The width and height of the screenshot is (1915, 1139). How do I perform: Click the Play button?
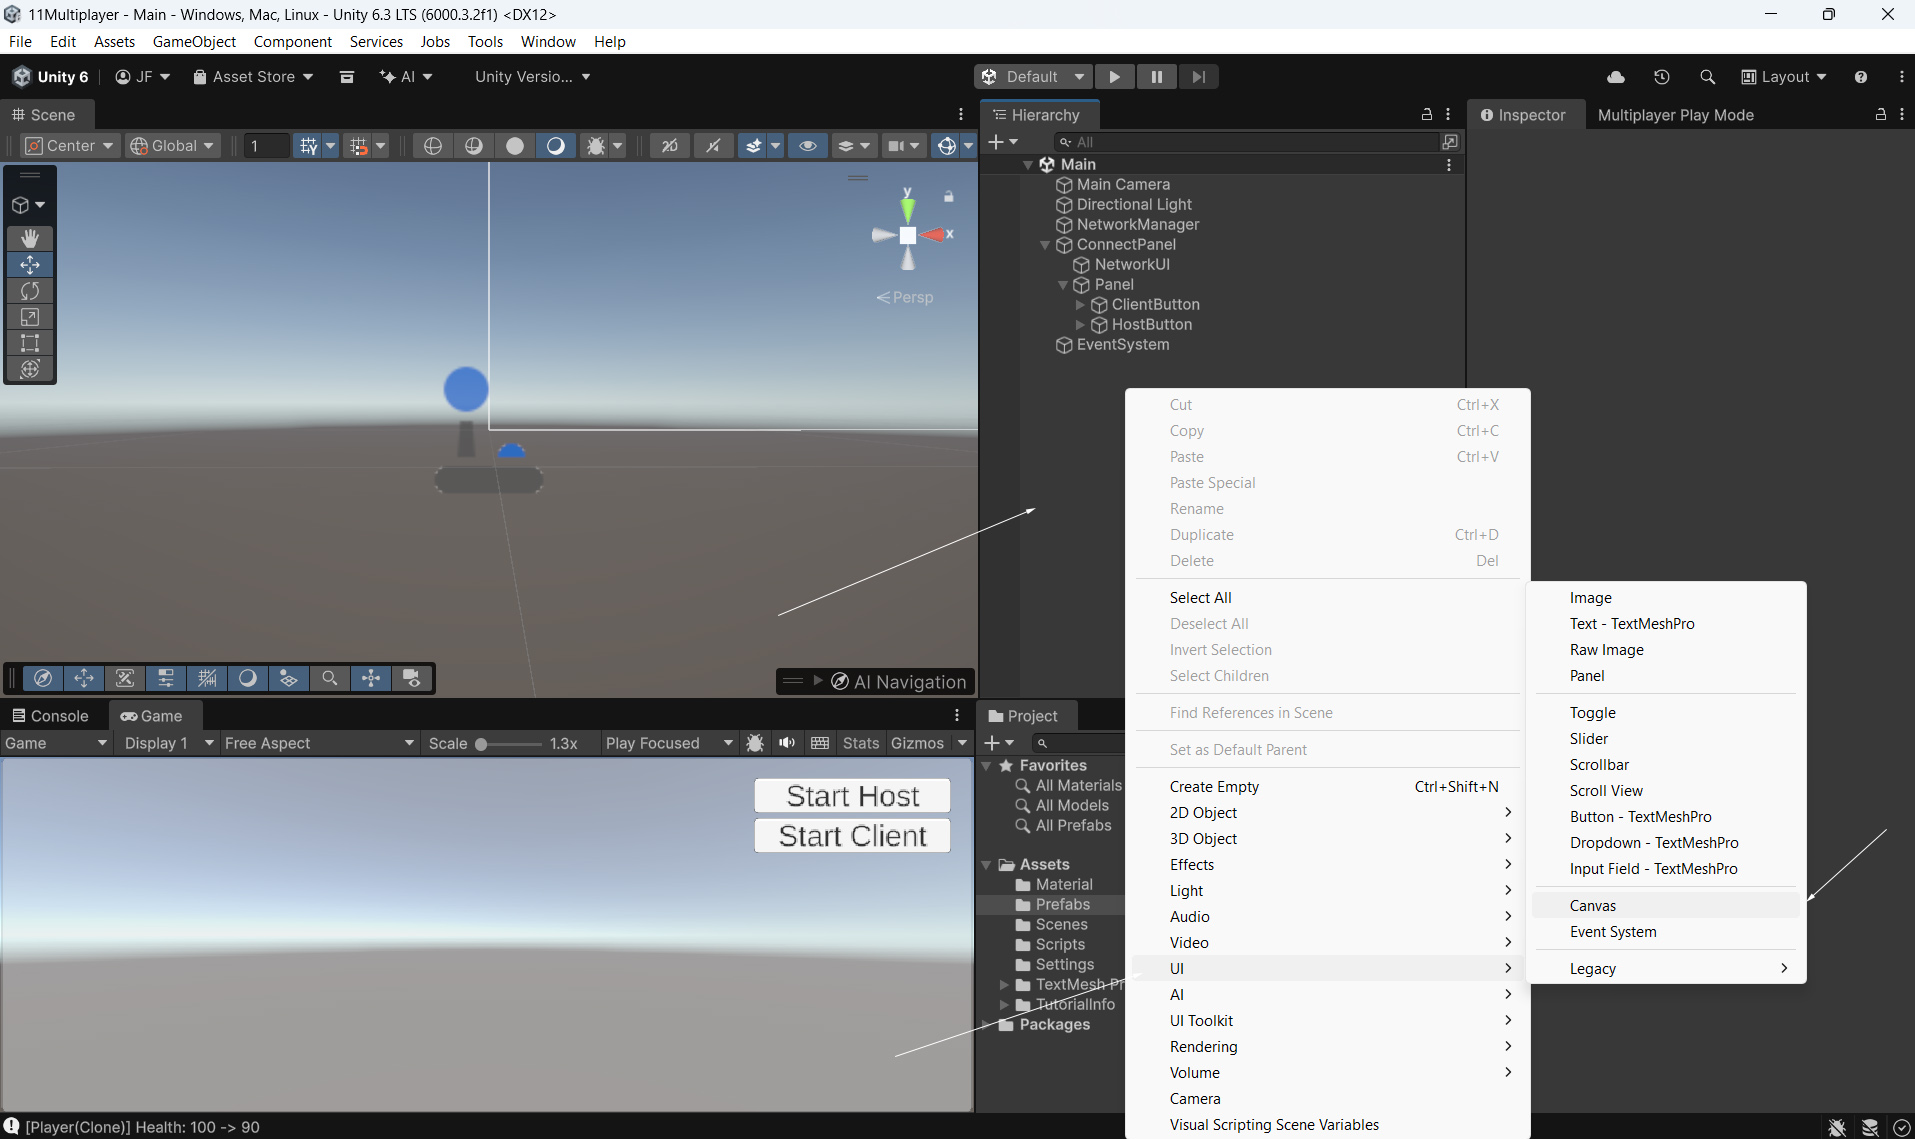[x=1114, y=77]
